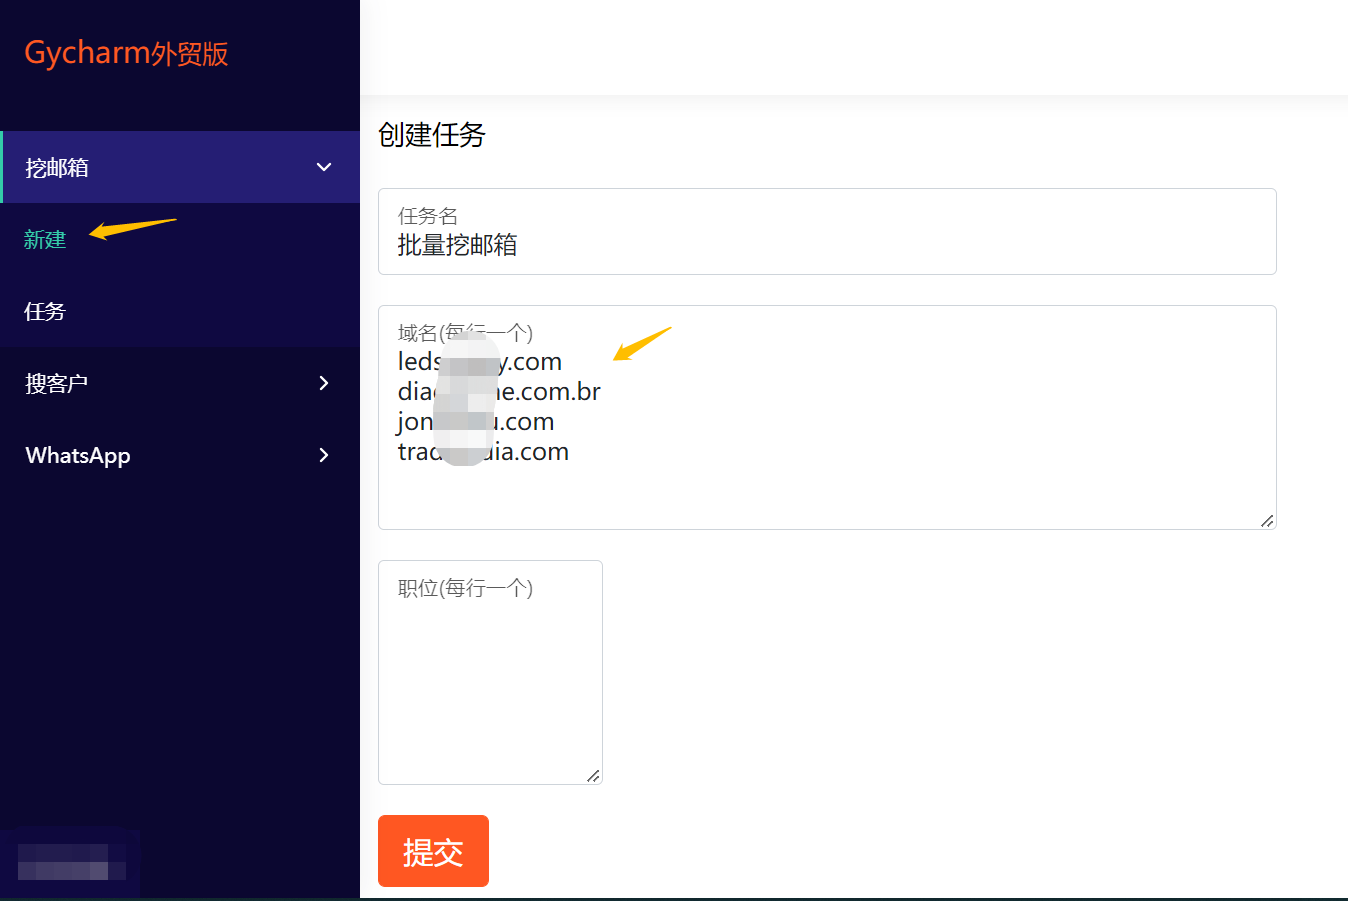Grab the 职位 textarea resize handle

click(593, 775)
